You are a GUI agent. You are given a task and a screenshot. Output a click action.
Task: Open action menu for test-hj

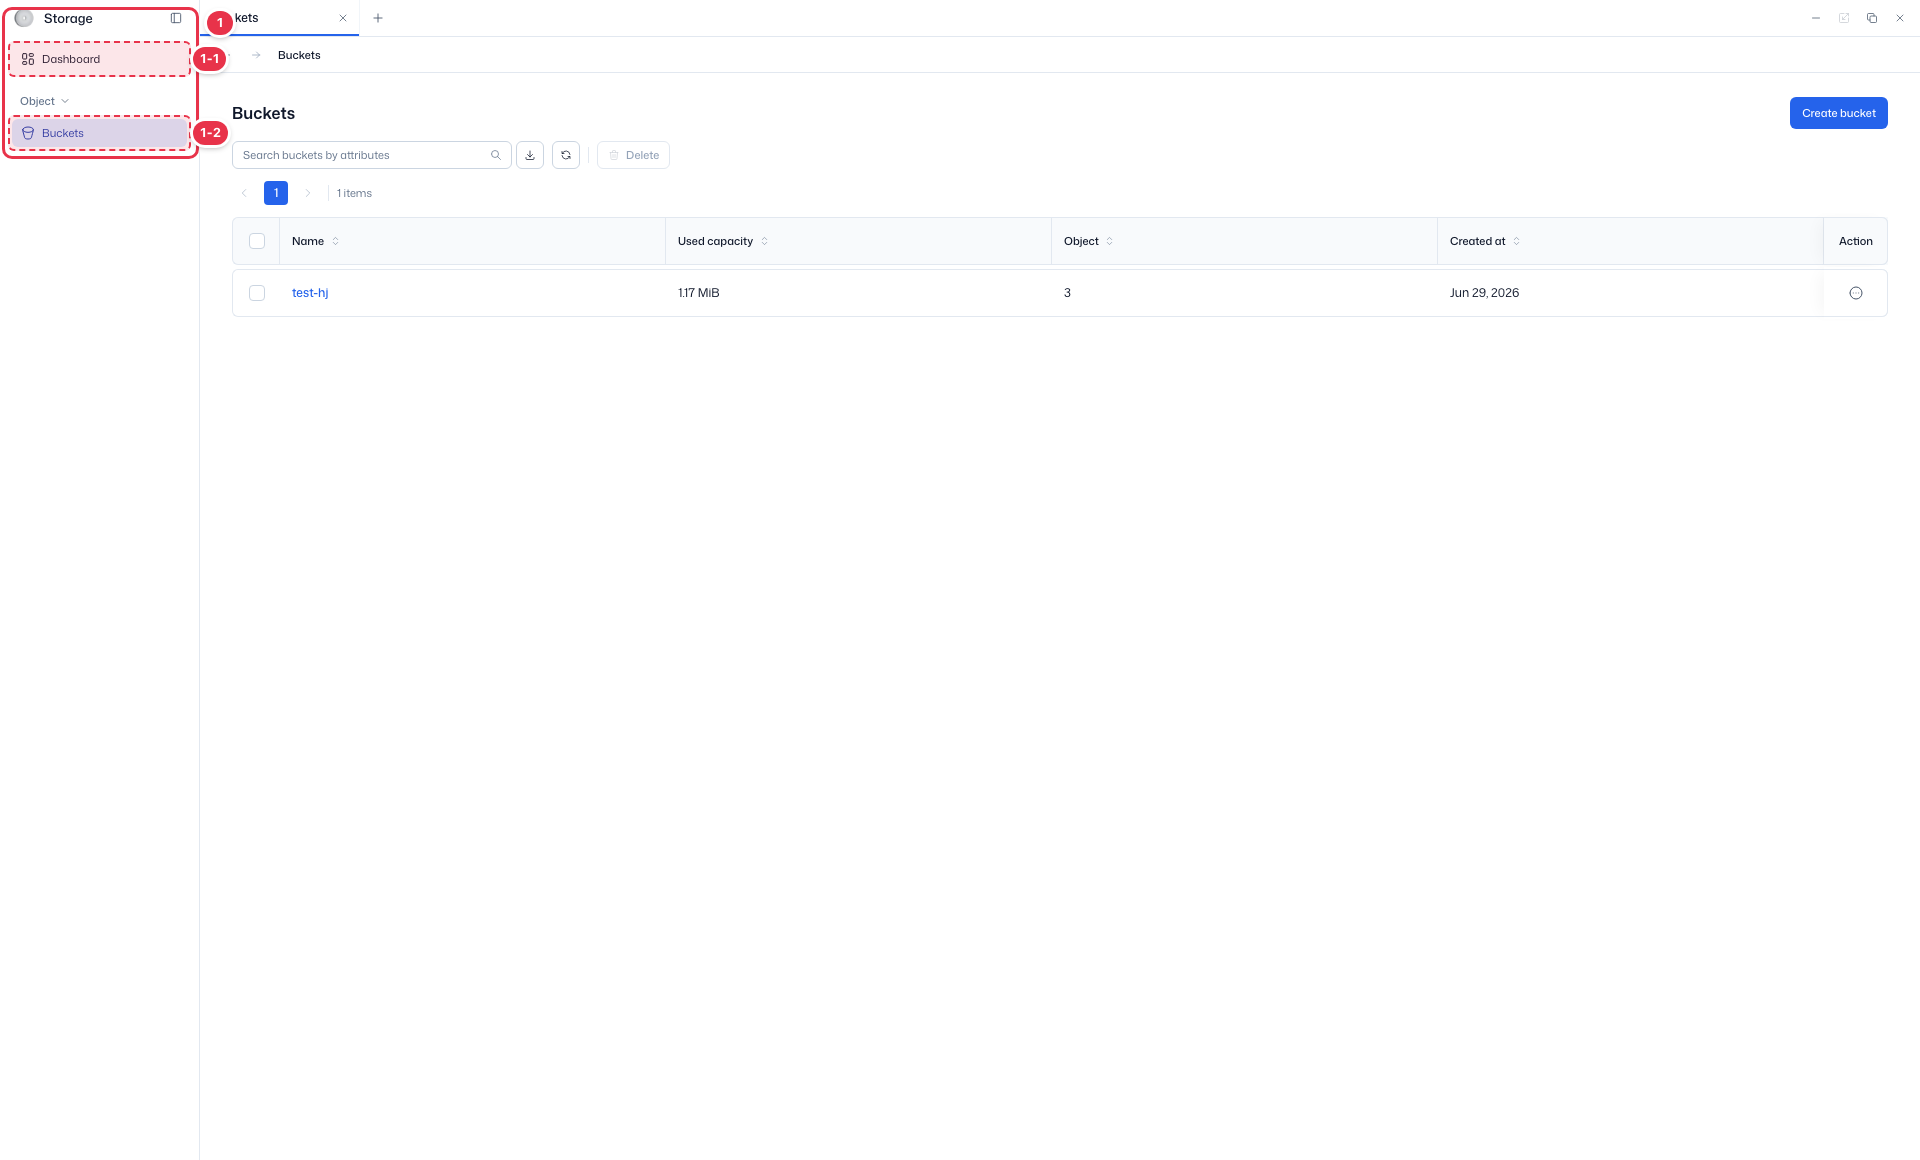click(x=1856, y=293)
